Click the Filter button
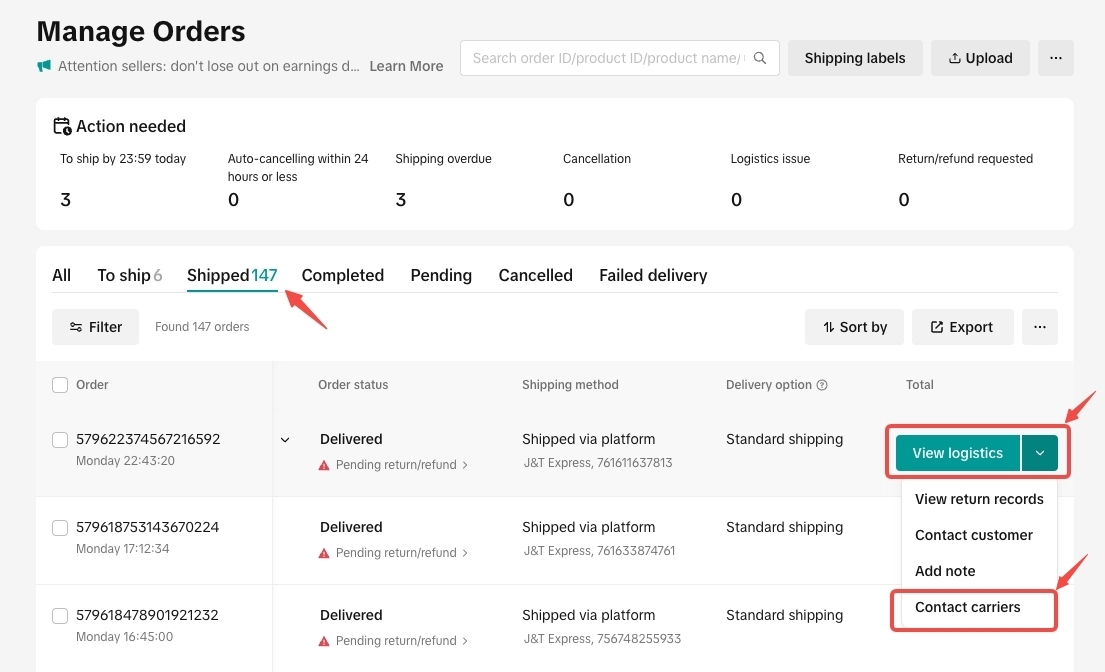The height and width of the screenshot is (672, 1105). click(96, 327)
